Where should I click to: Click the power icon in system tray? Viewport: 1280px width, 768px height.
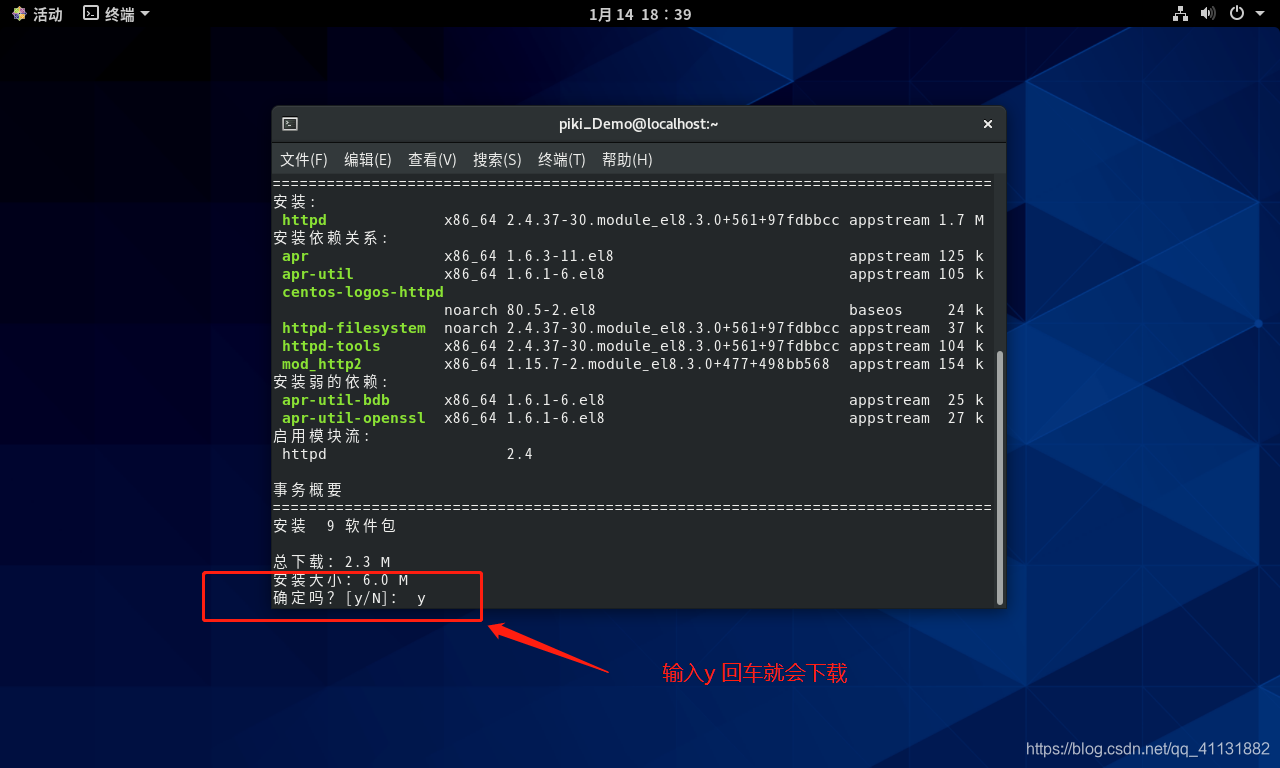1236,14
